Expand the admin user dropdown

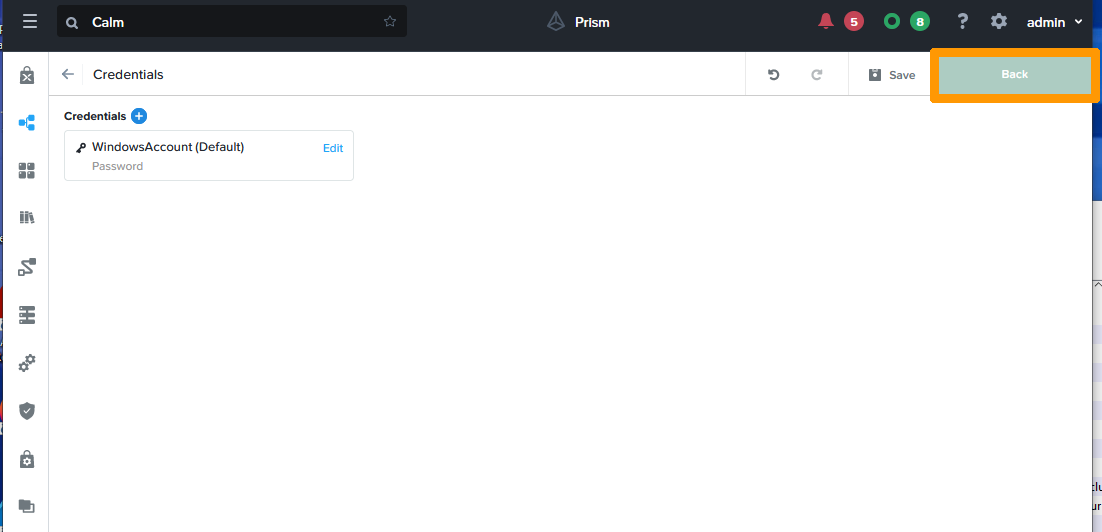tap(1055, 22)
